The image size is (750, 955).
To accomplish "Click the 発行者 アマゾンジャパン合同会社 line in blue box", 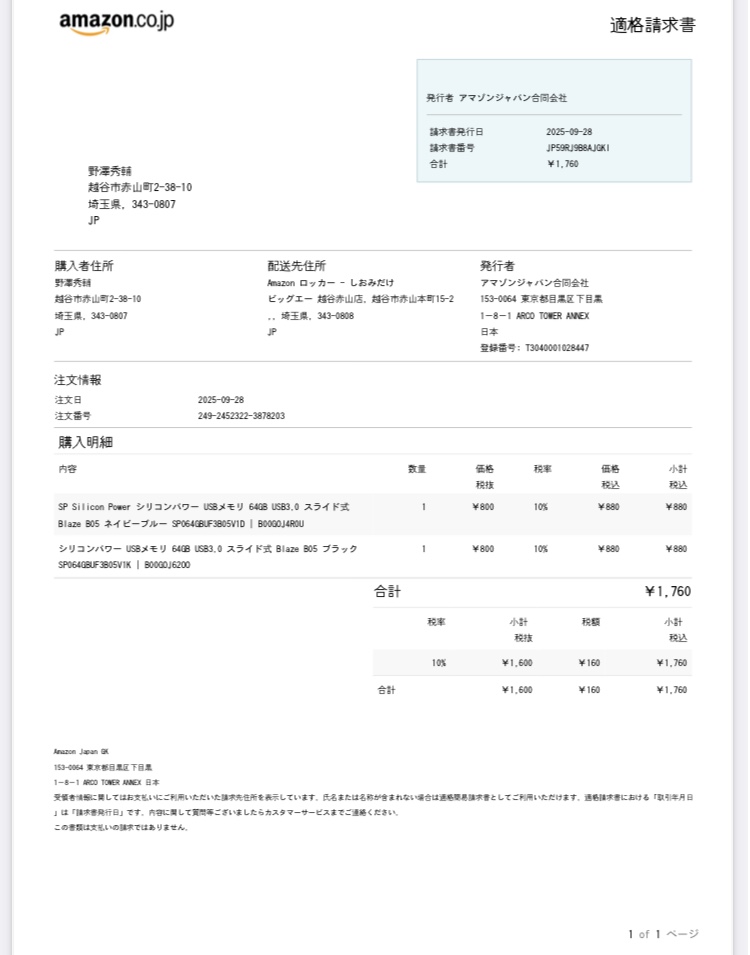I will [x=497, y=98].
